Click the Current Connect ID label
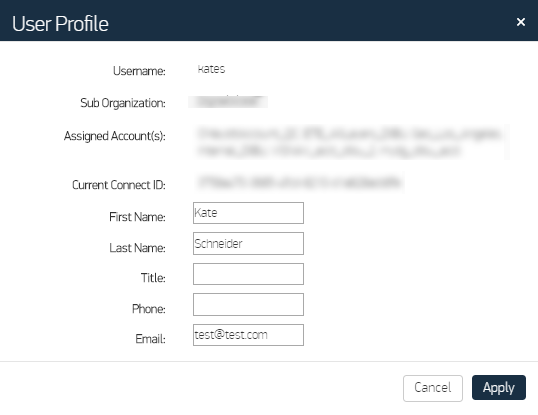This screenshot has width=538, height=415. tap(119, 185)
